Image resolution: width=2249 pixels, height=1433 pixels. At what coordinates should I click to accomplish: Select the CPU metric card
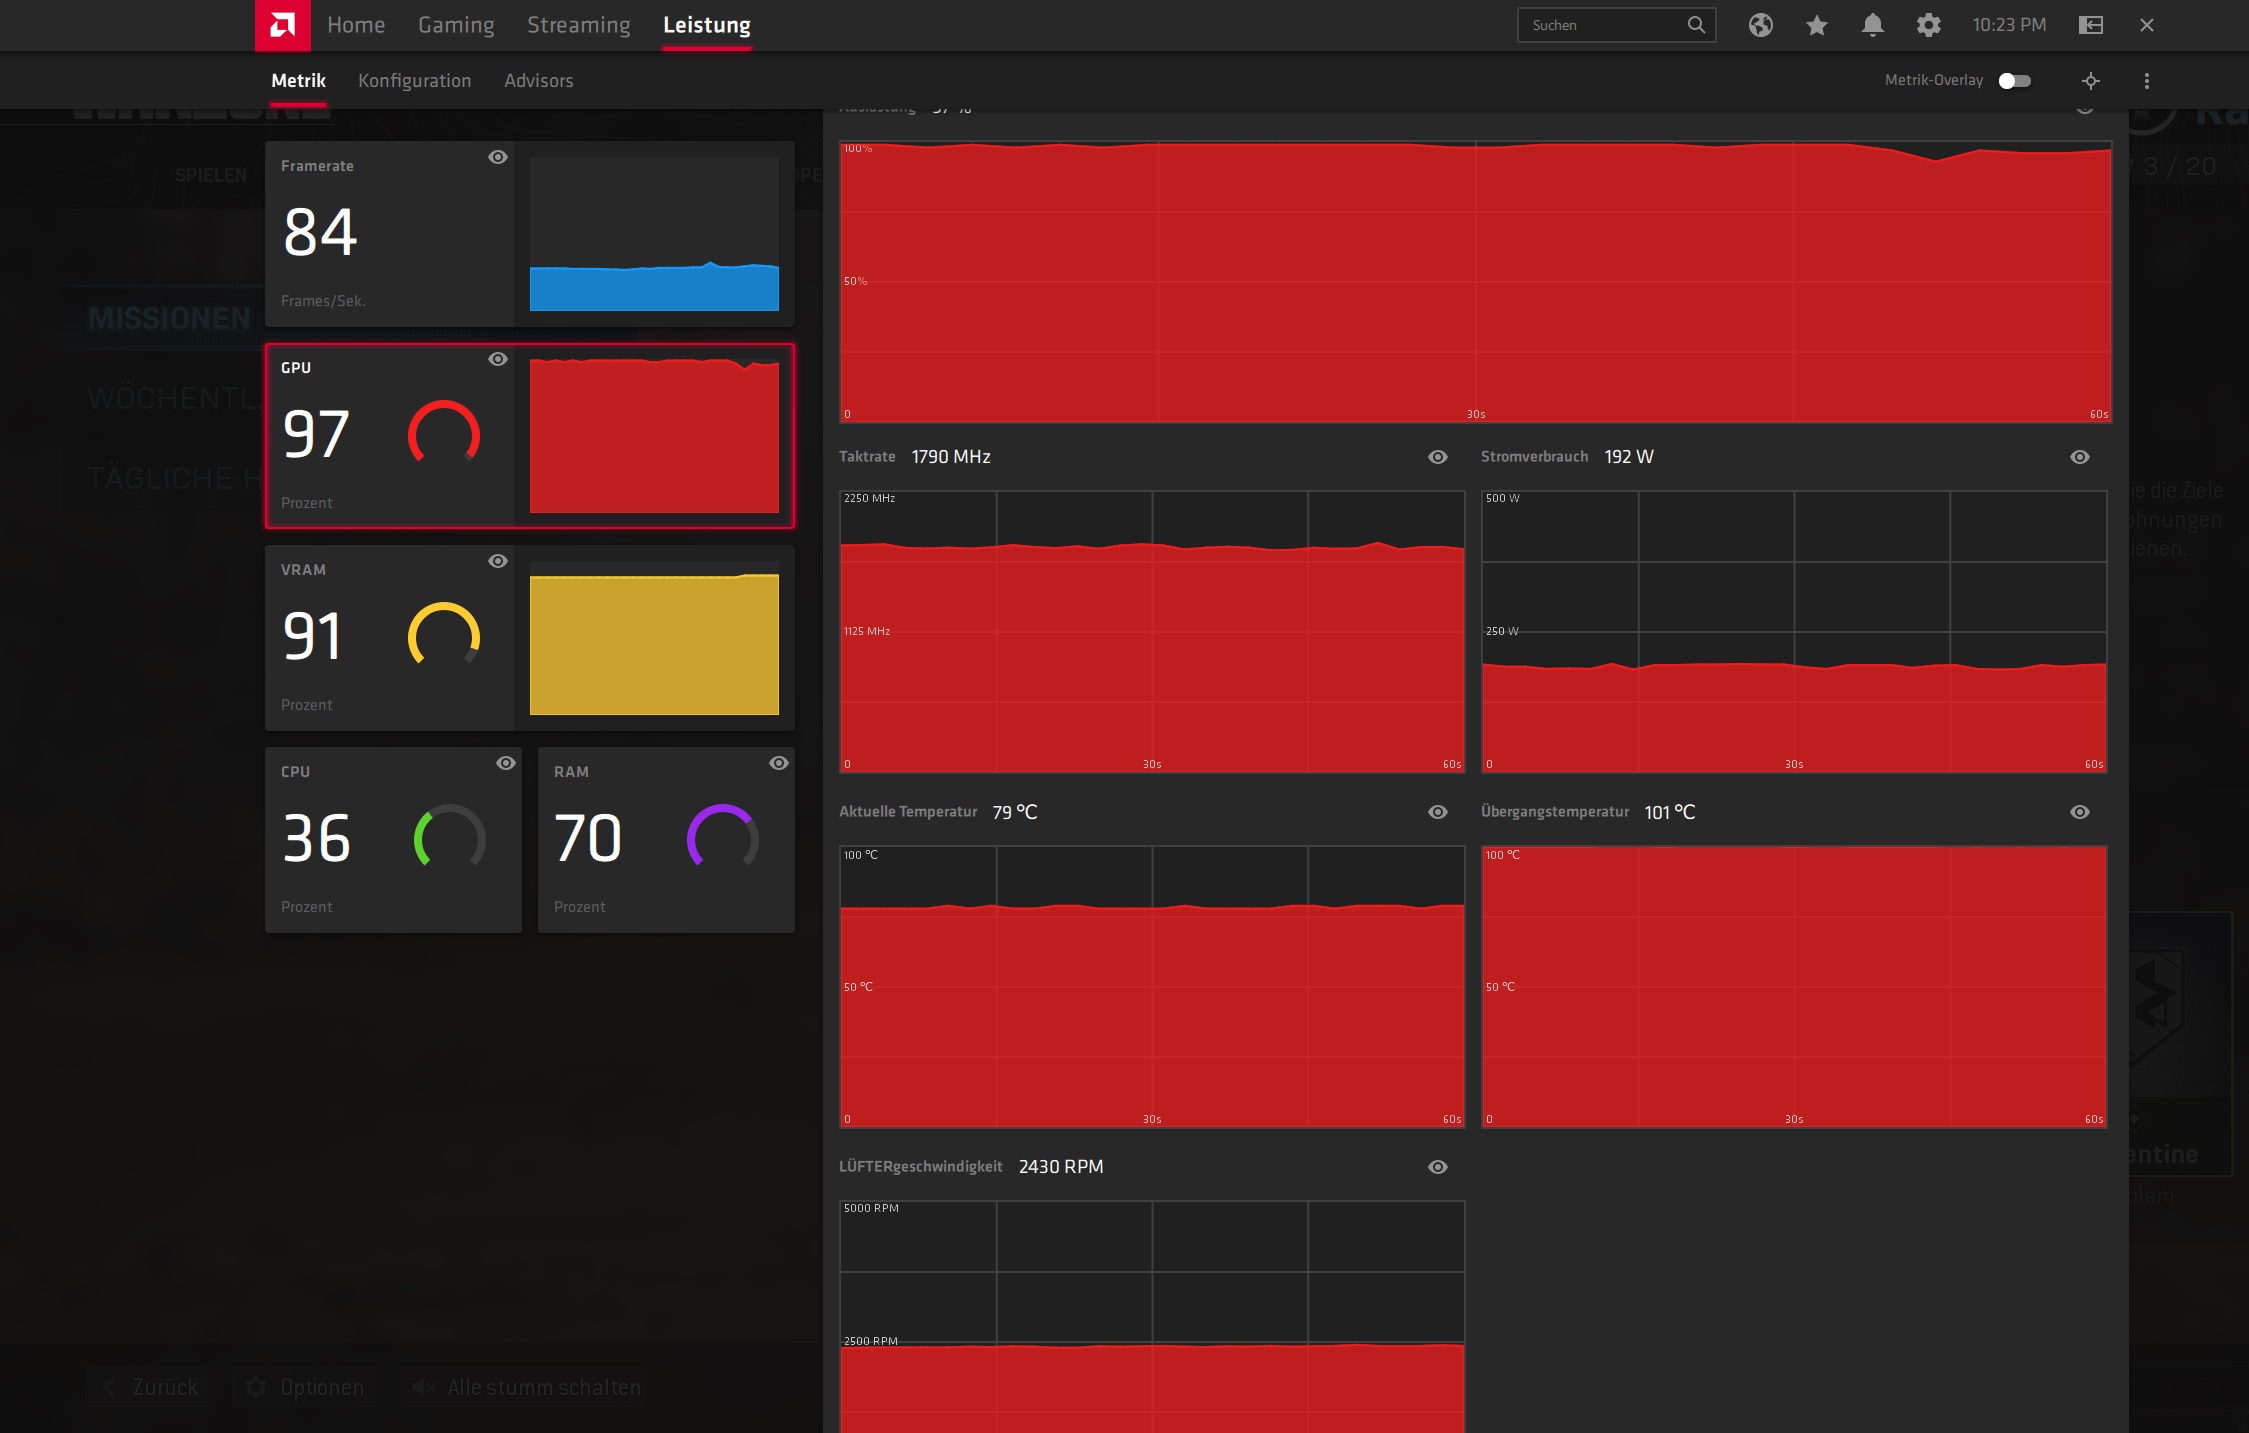[392, 840]
